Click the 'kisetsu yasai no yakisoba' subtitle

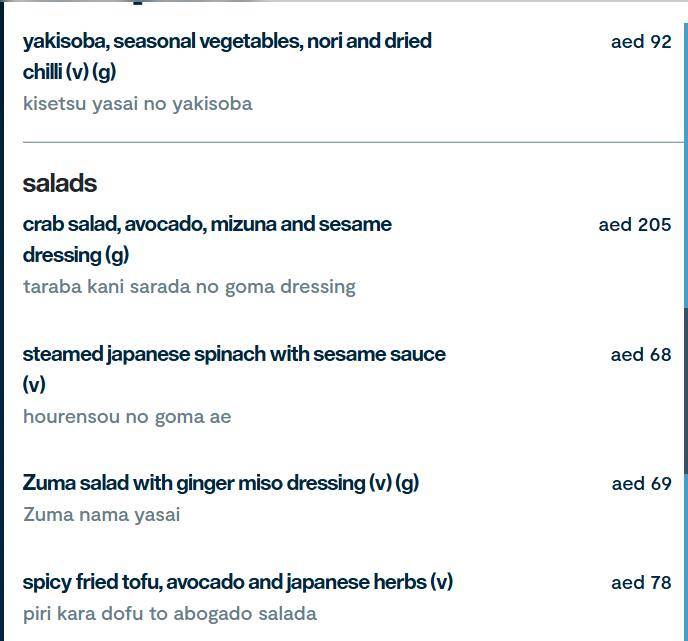pyautogui.click(x=137, y=104)
